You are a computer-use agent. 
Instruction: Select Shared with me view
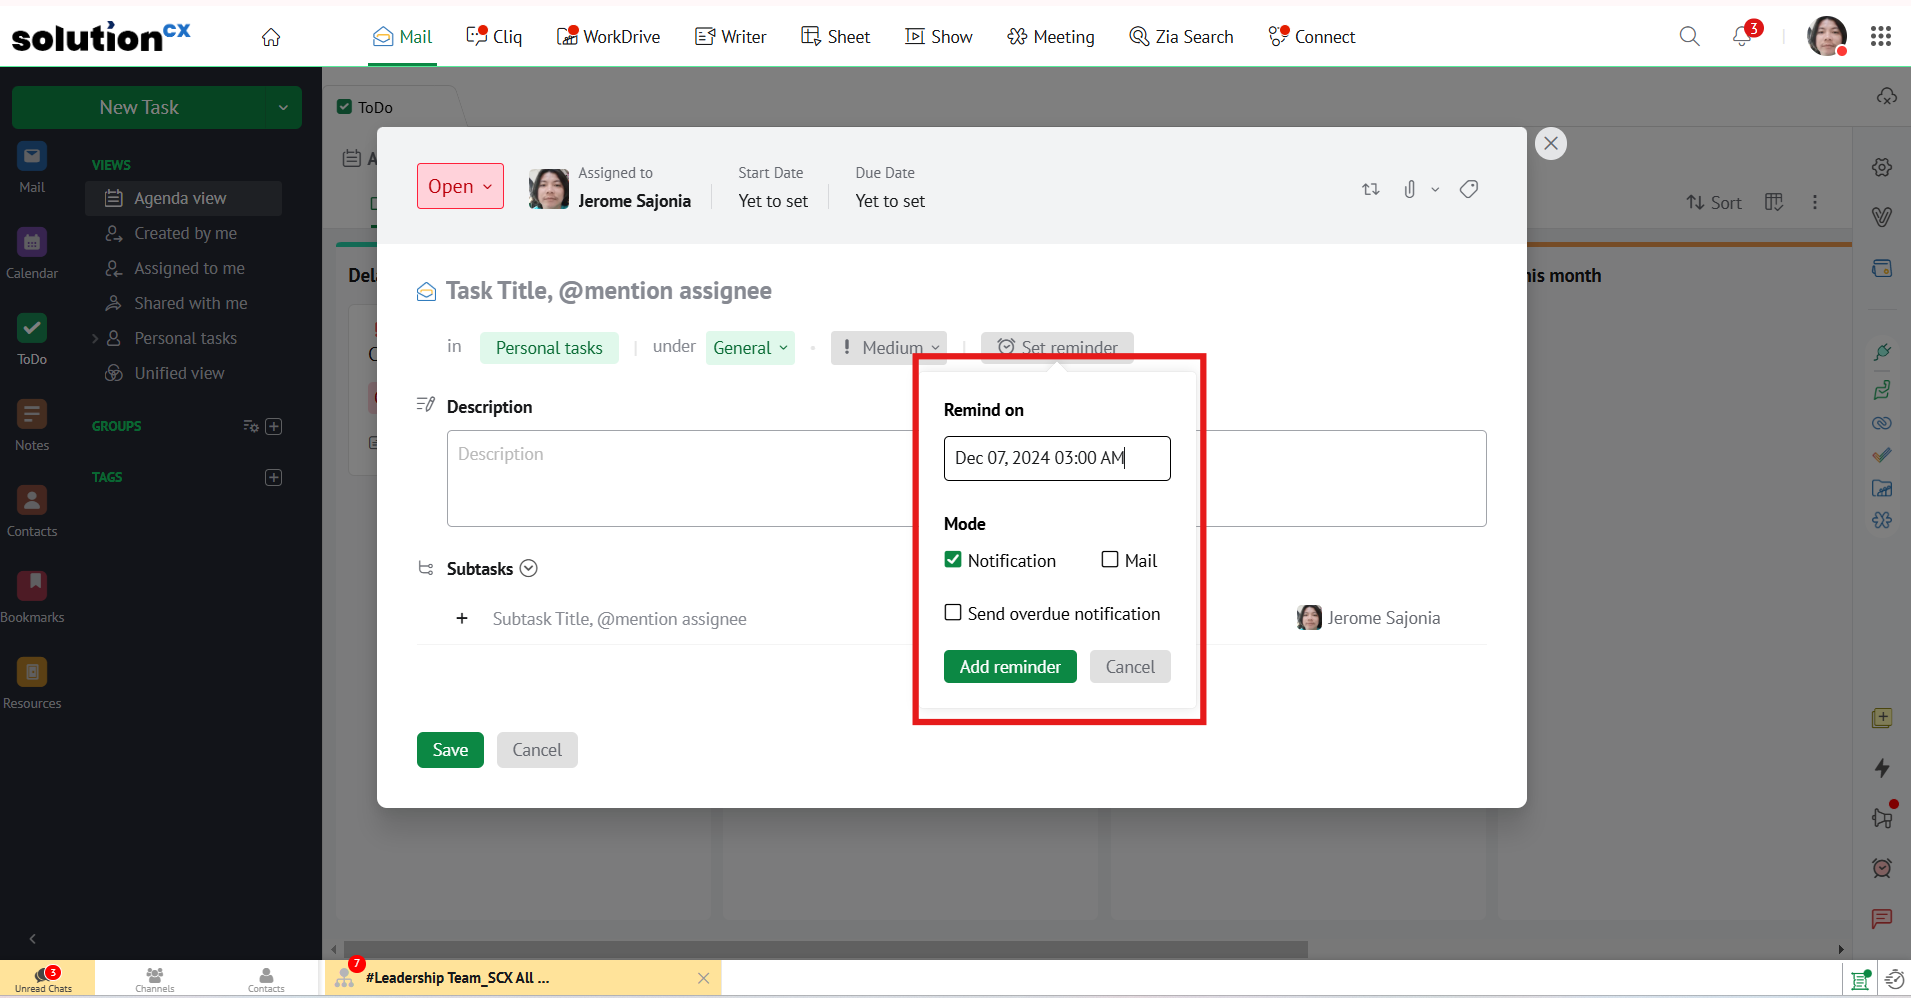[x=183, y=303]
